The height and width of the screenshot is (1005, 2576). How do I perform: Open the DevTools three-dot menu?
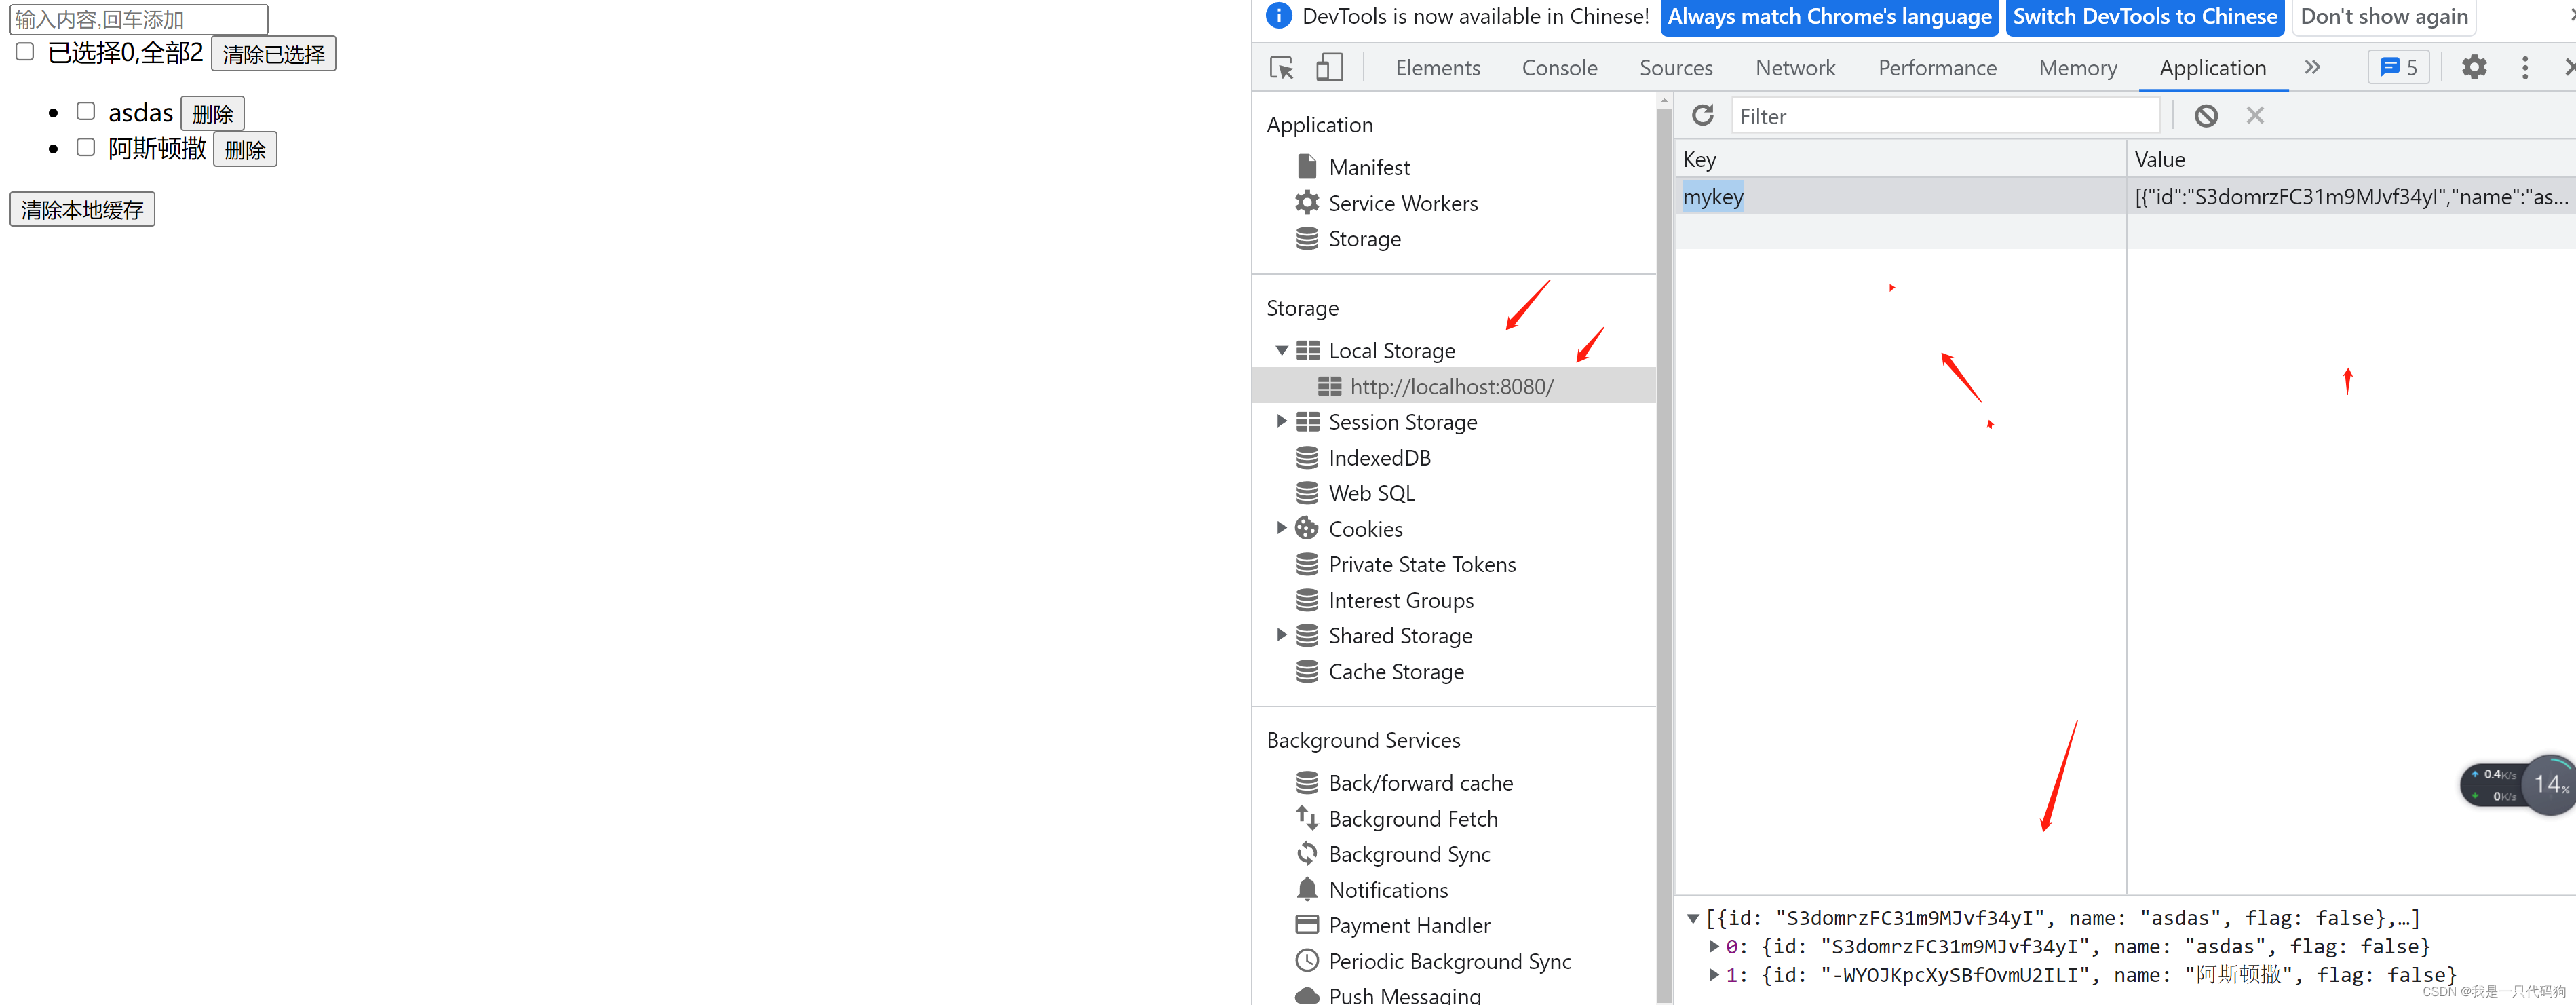[2524, 68]
